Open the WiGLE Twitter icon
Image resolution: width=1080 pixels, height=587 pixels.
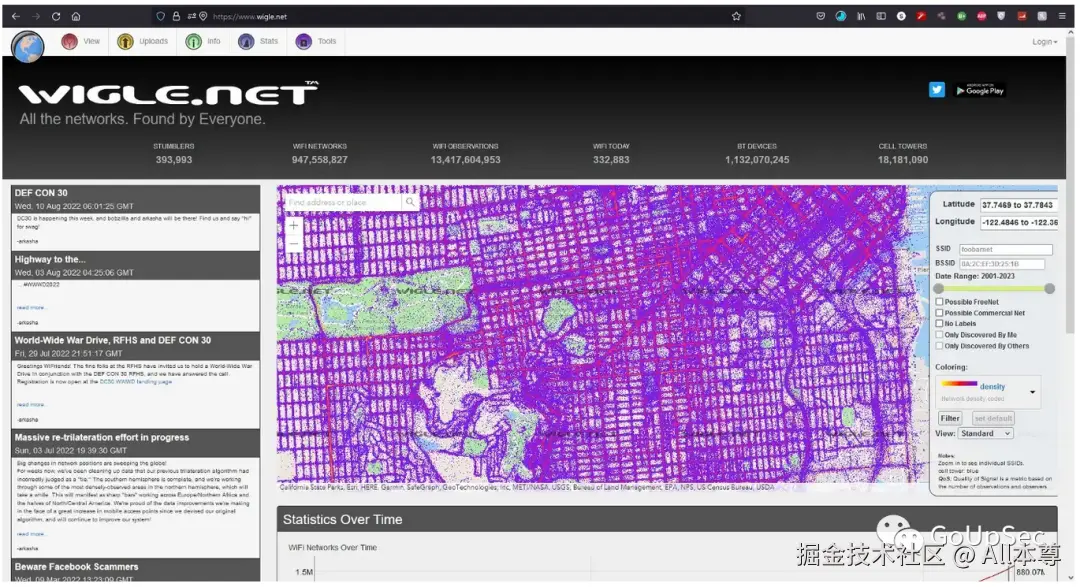point(937,90)
